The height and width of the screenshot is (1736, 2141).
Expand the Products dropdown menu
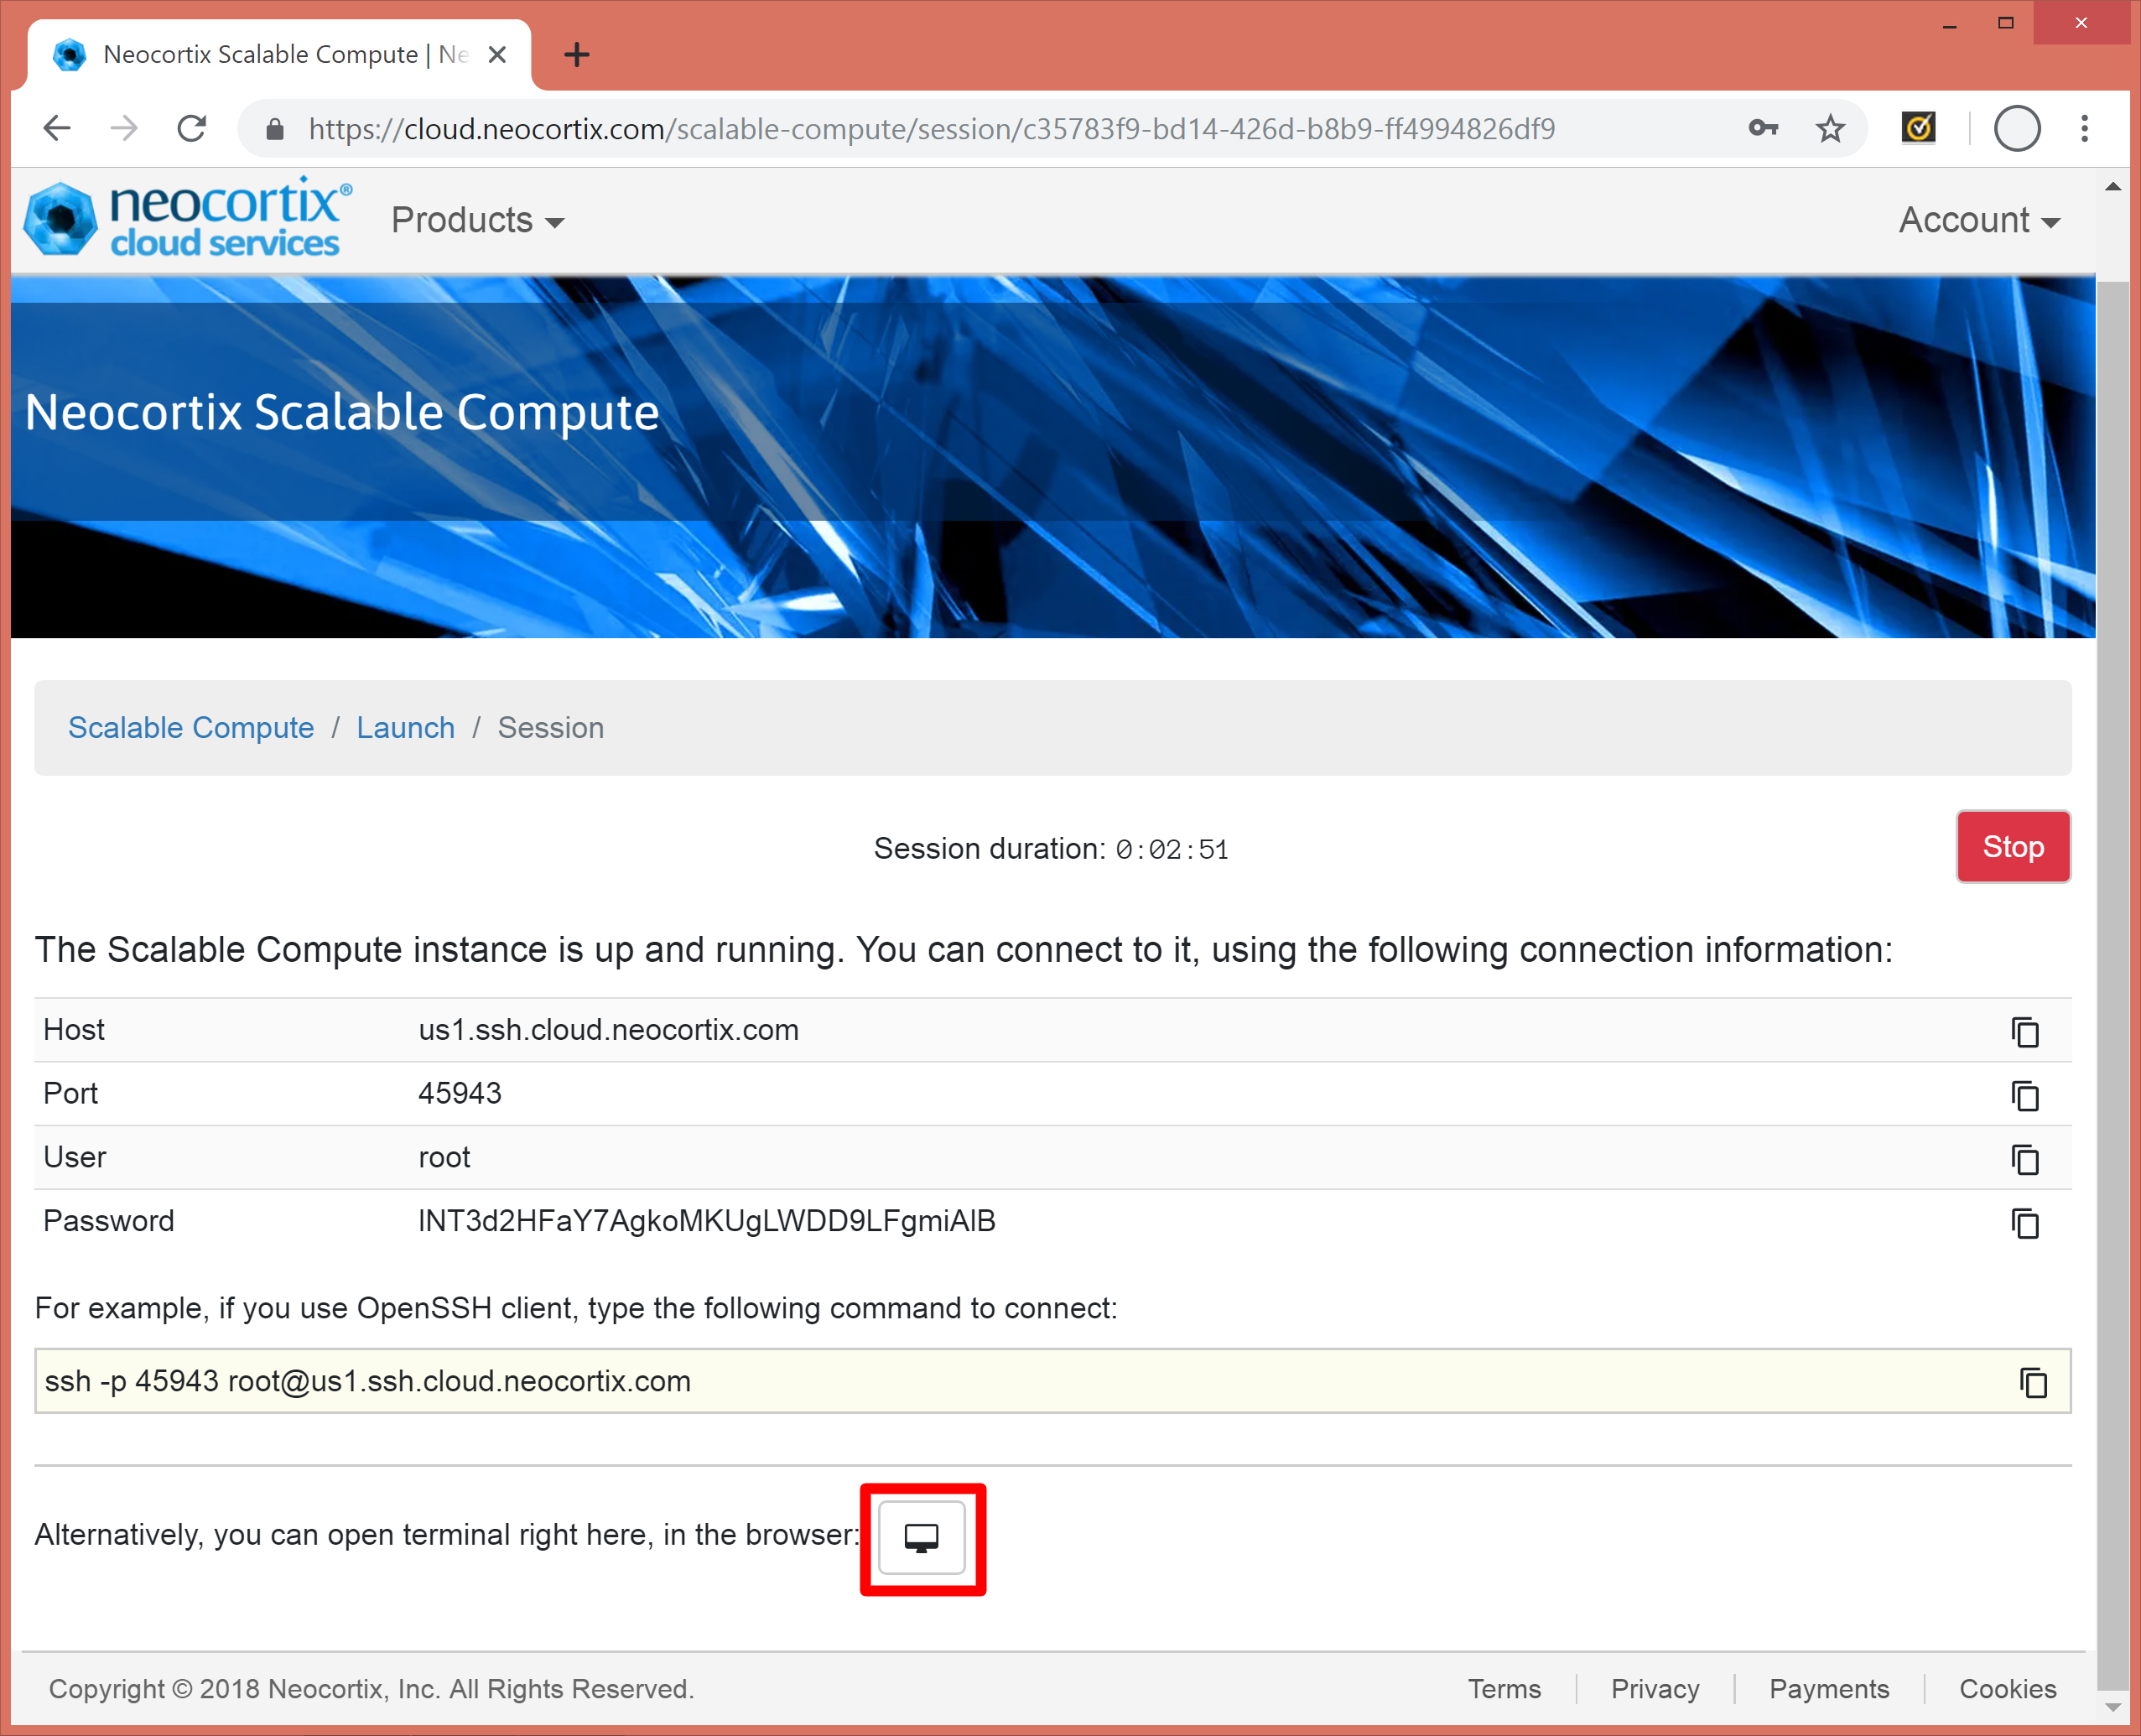point(477,220)
